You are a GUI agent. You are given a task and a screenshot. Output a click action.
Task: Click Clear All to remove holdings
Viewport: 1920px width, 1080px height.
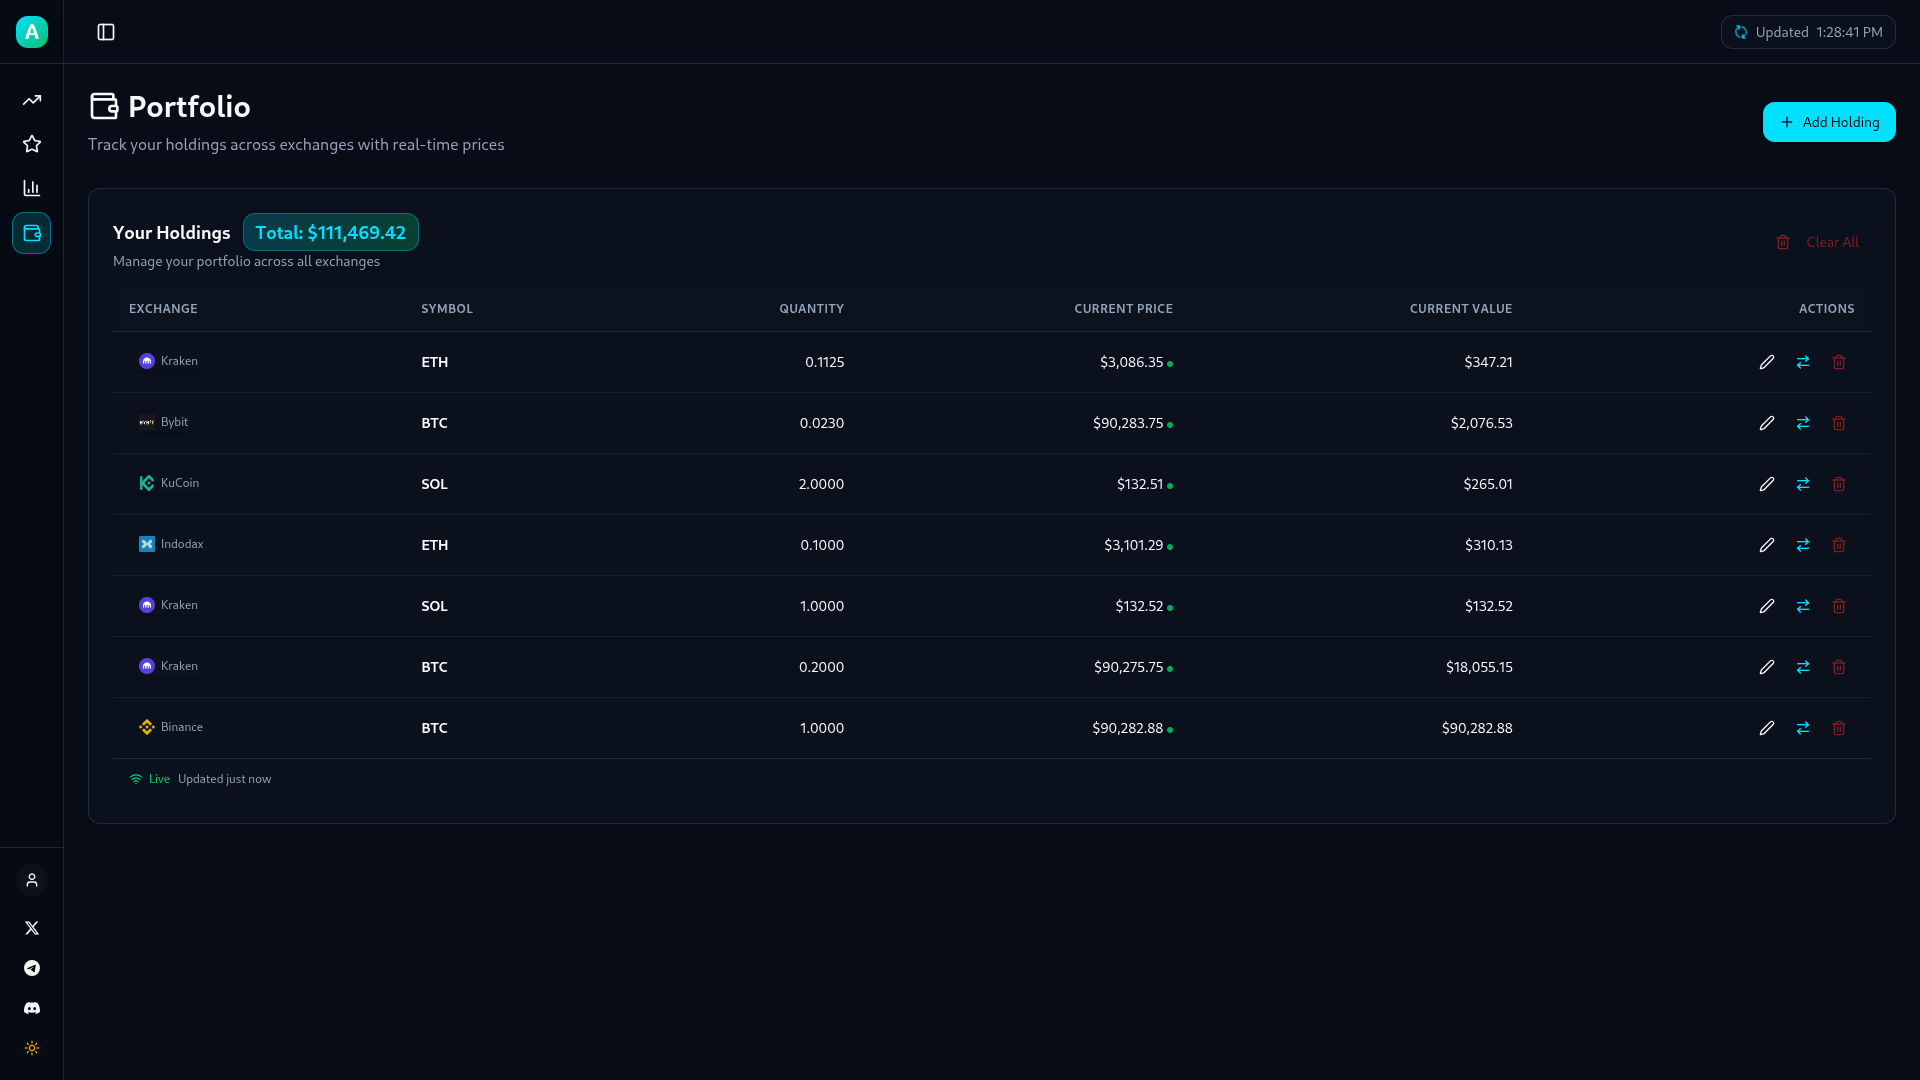[1831, 242]
